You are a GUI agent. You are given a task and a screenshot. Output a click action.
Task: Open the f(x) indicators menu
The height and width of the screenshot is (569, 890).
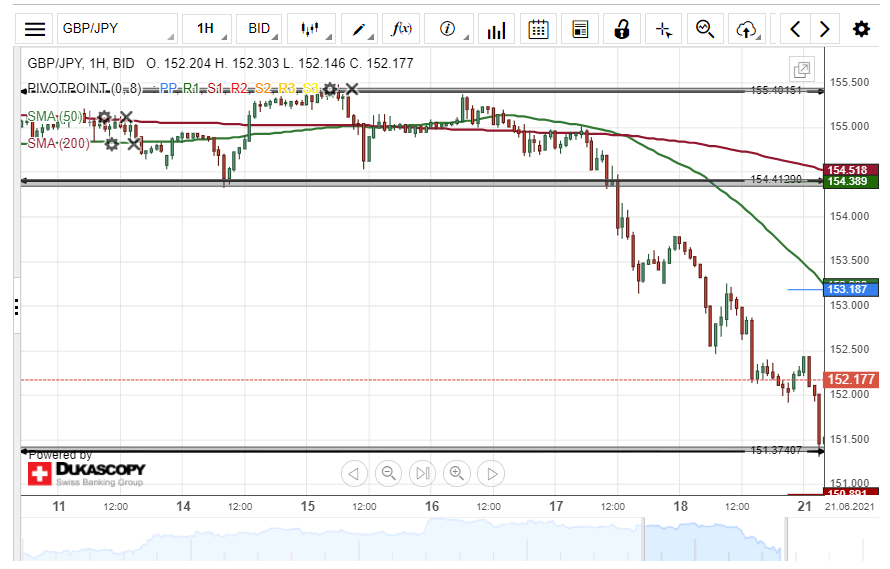coord(401,29)
